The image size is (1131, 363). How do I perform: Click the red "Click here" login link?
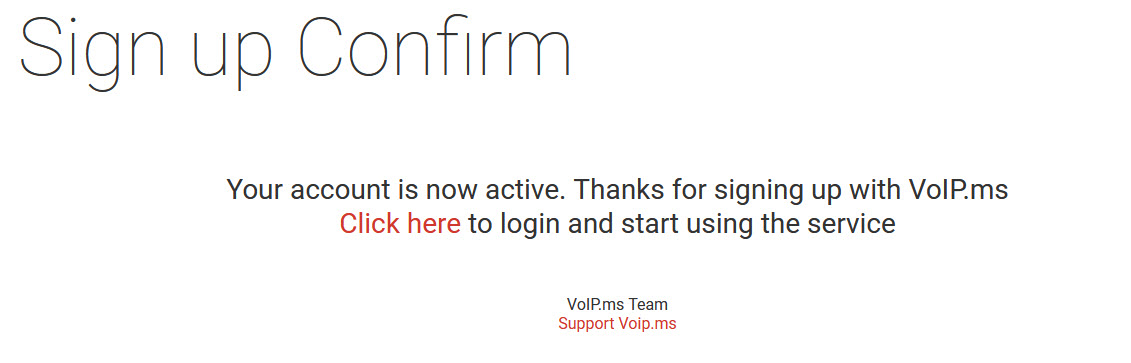click(x=400, y=224)
